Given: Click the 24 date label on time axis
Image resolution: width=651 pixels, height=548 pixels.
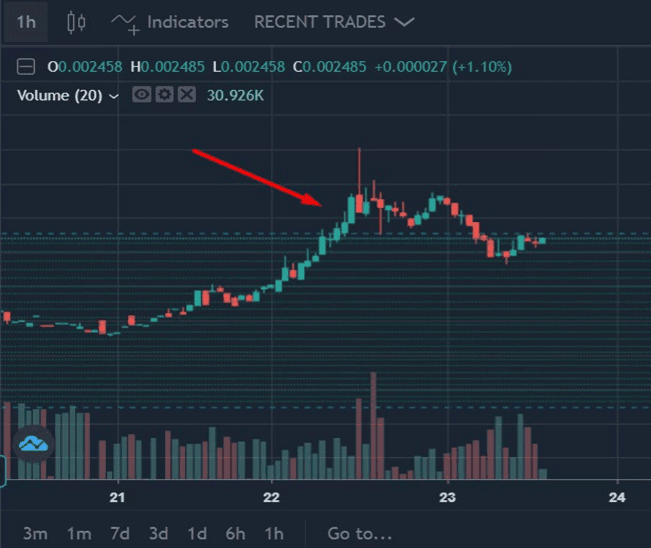Looking at the screenshot, I should 617,497.
